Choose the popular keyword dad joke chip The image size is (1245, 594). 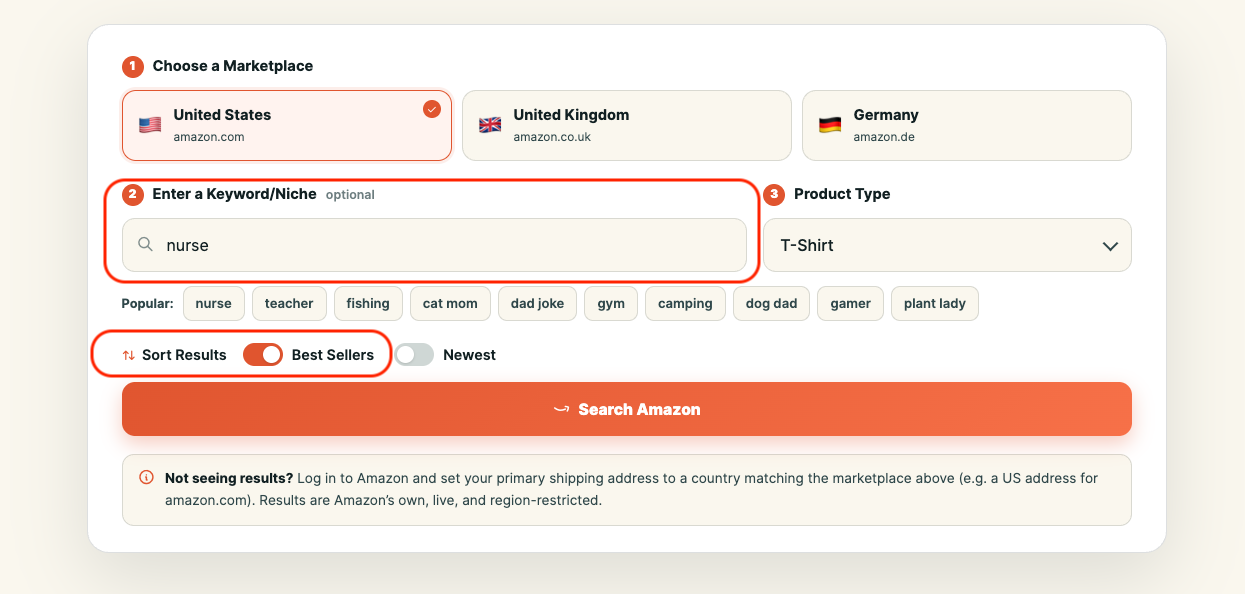537,304
